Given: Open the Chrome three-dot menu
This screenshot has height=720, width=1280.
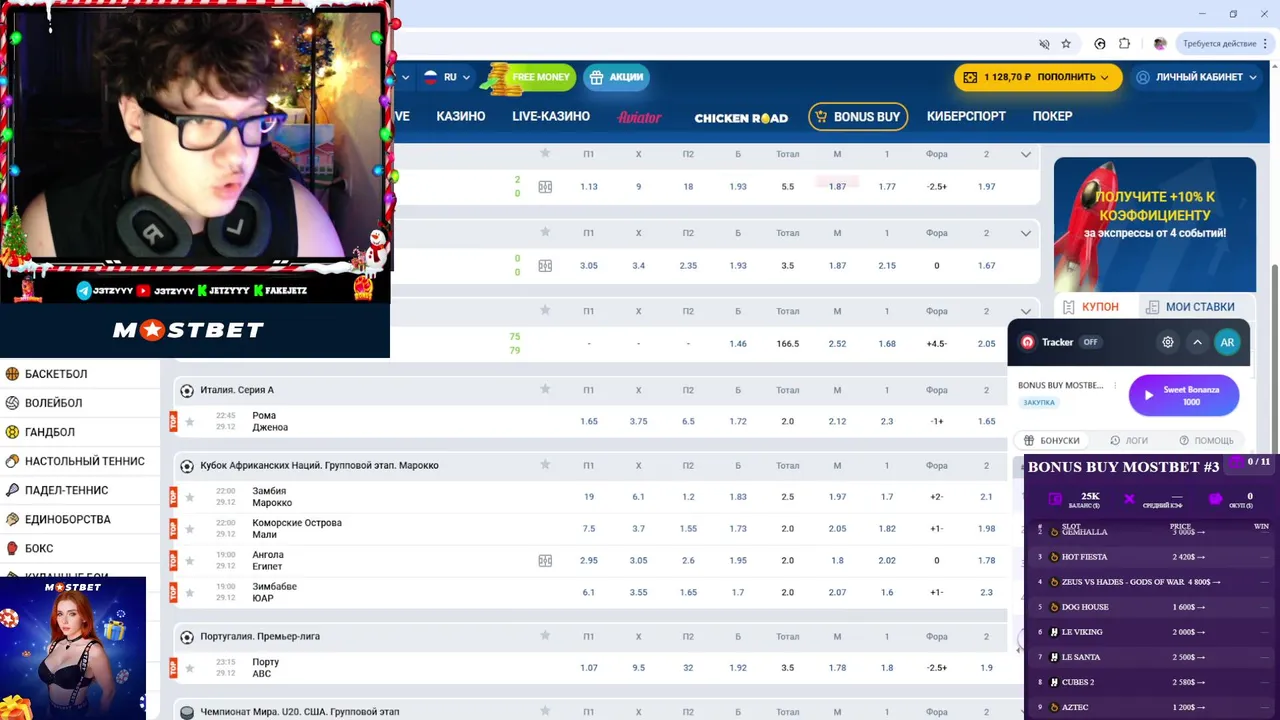Looking at the screenshot, I should [x=1264, y=44].
